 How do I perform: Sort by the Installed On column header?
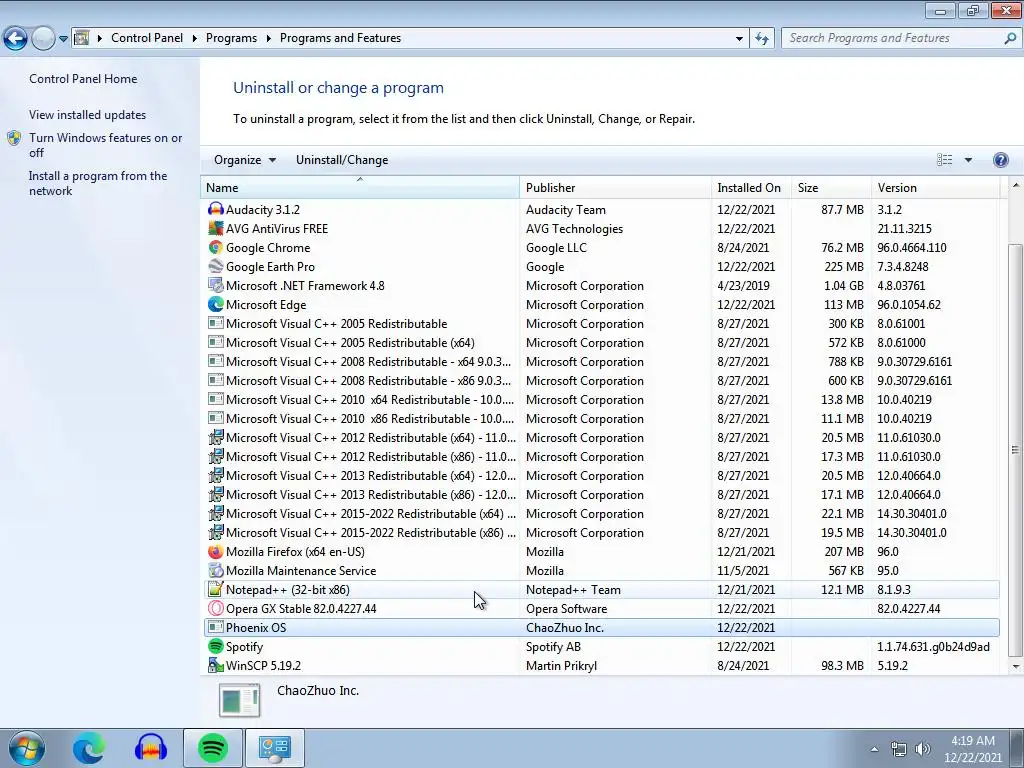pos(752,187)
